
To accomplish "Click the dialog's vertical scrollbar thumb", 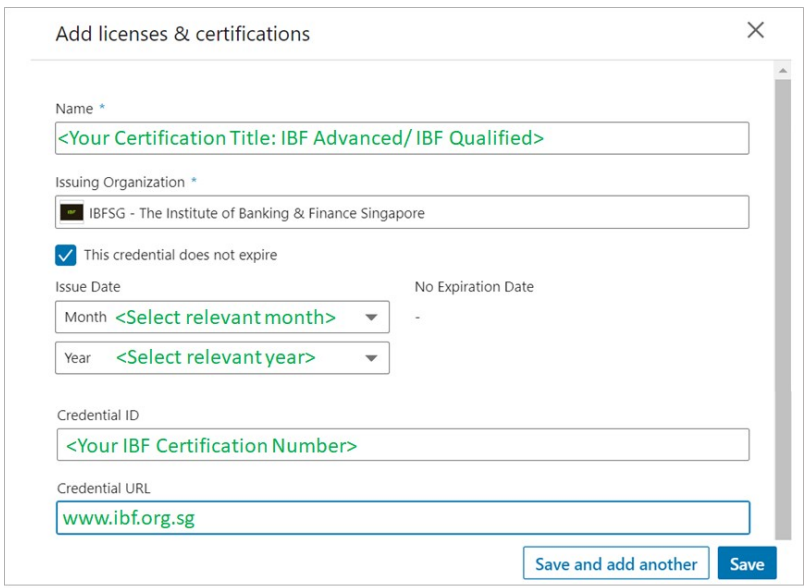I will pos(783,309).
